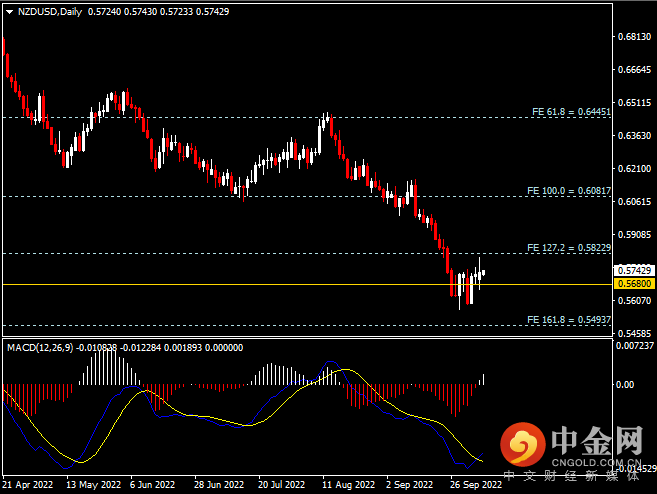The width and height of the screenshot is (657, 494).
Task: Click the yellow price tag 0.56800
Action: 634,284
